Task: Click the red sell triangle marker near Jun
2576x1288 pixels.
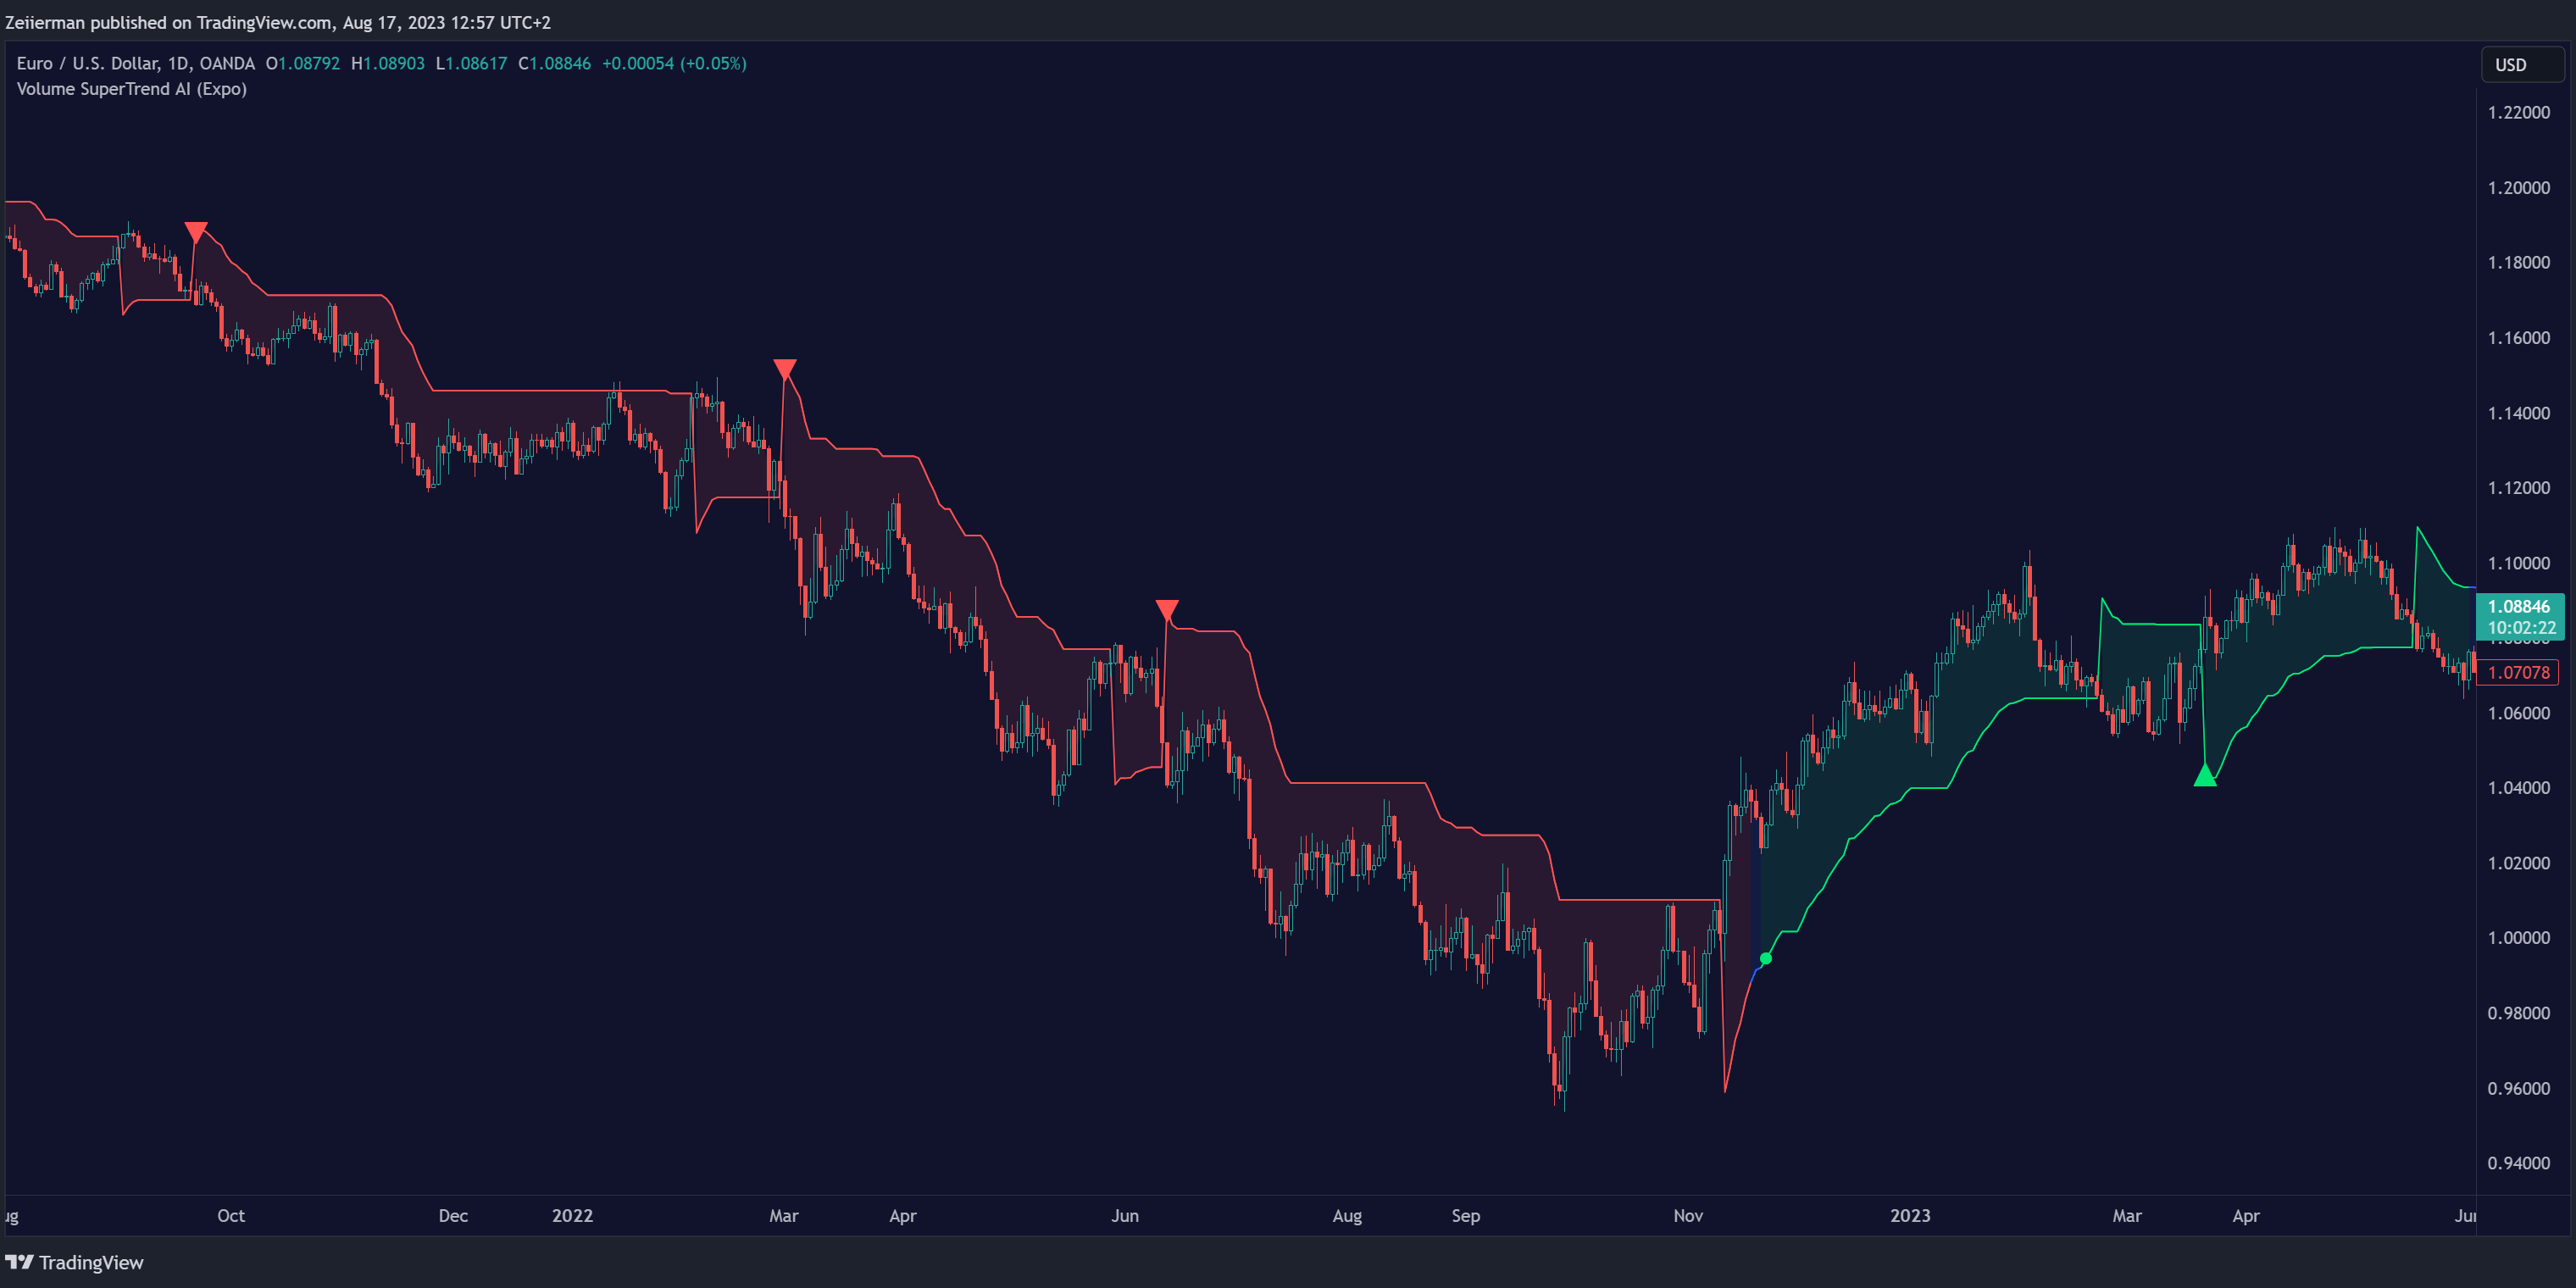Action: [x=1166, y=609]
